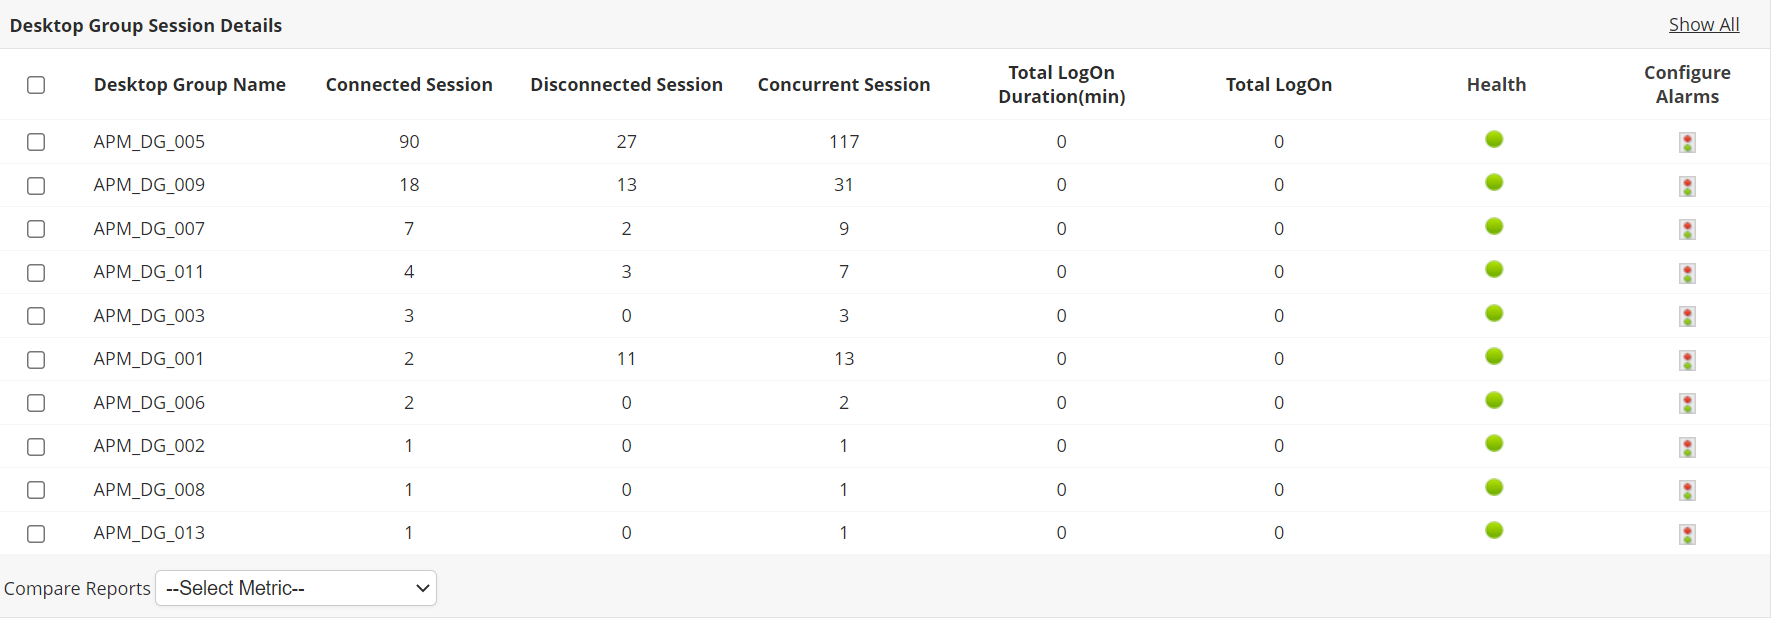Screen dimensions: 1776x628
Task: Expand the Compare Reports metric selector
Action: tap(296, 588)
